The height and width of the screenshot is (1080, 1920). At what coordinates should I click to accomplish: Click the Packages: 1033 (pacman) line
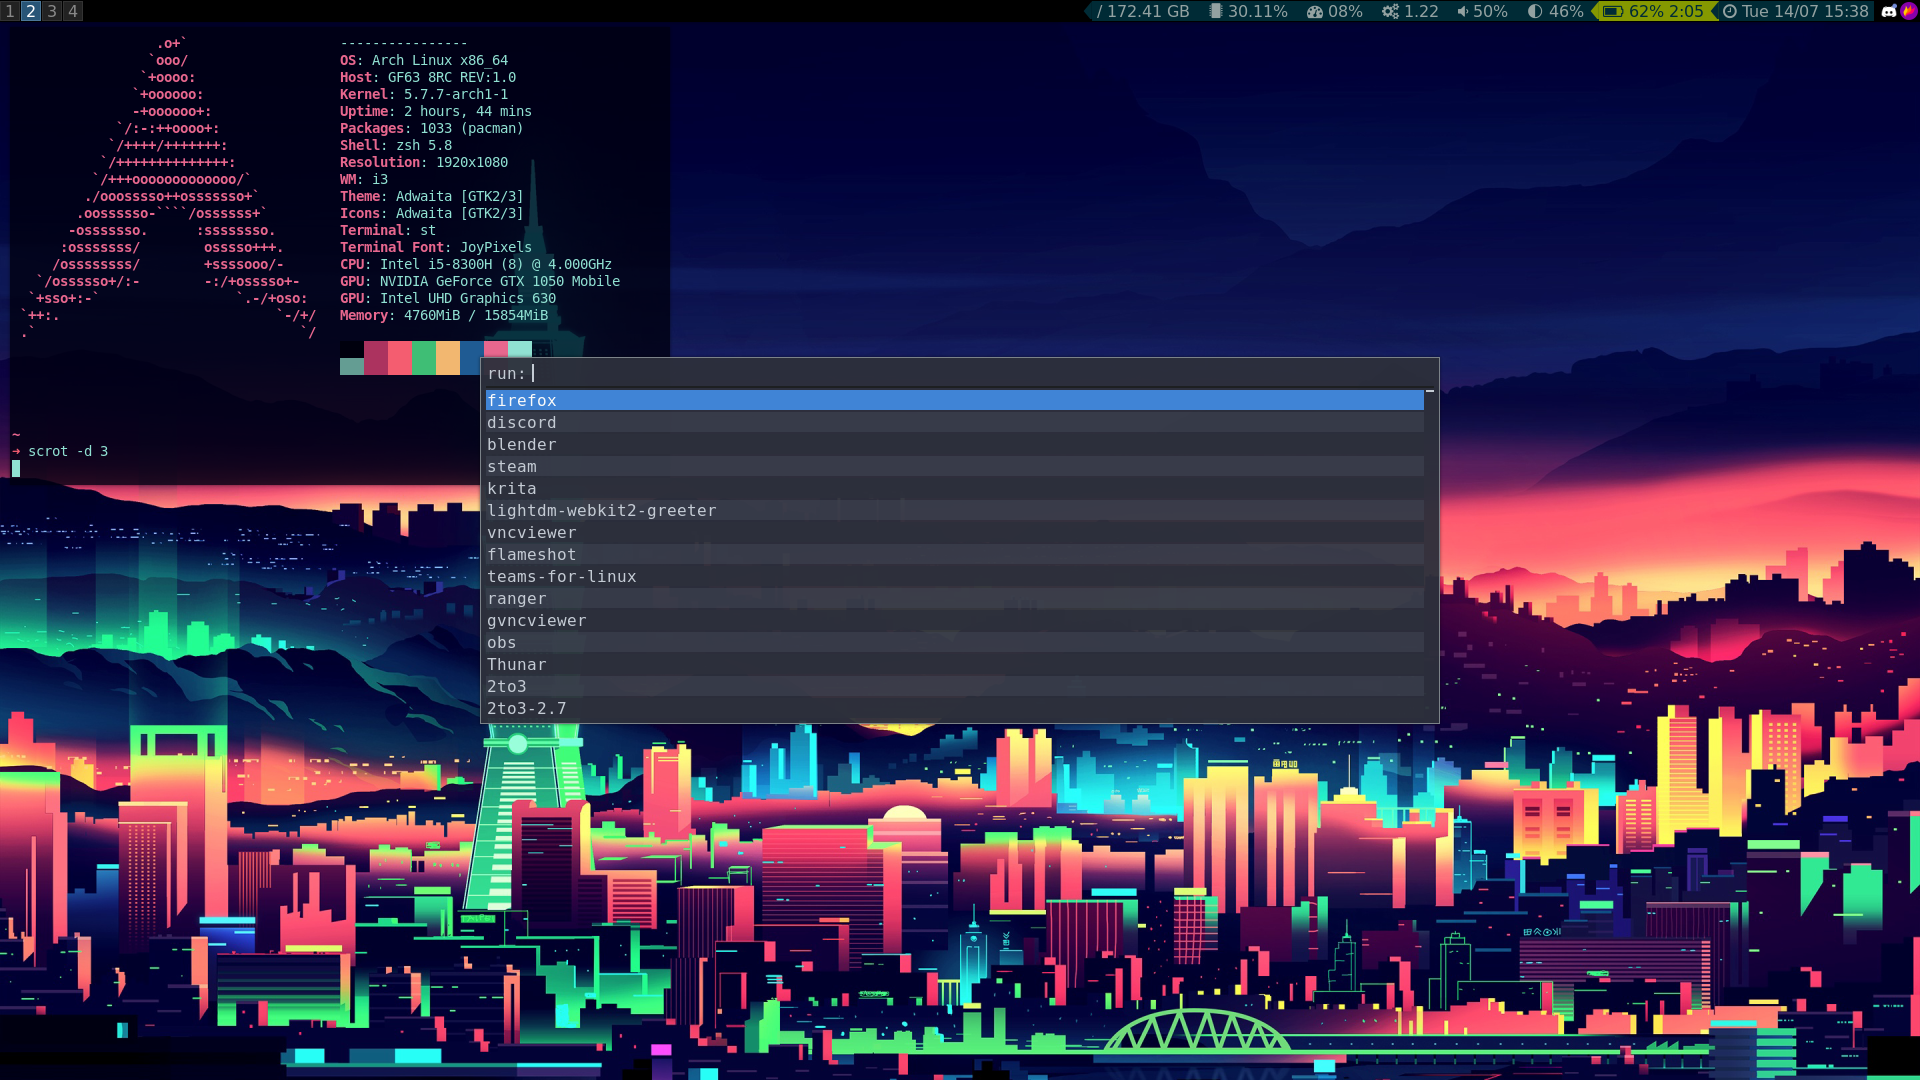(431, 128)
